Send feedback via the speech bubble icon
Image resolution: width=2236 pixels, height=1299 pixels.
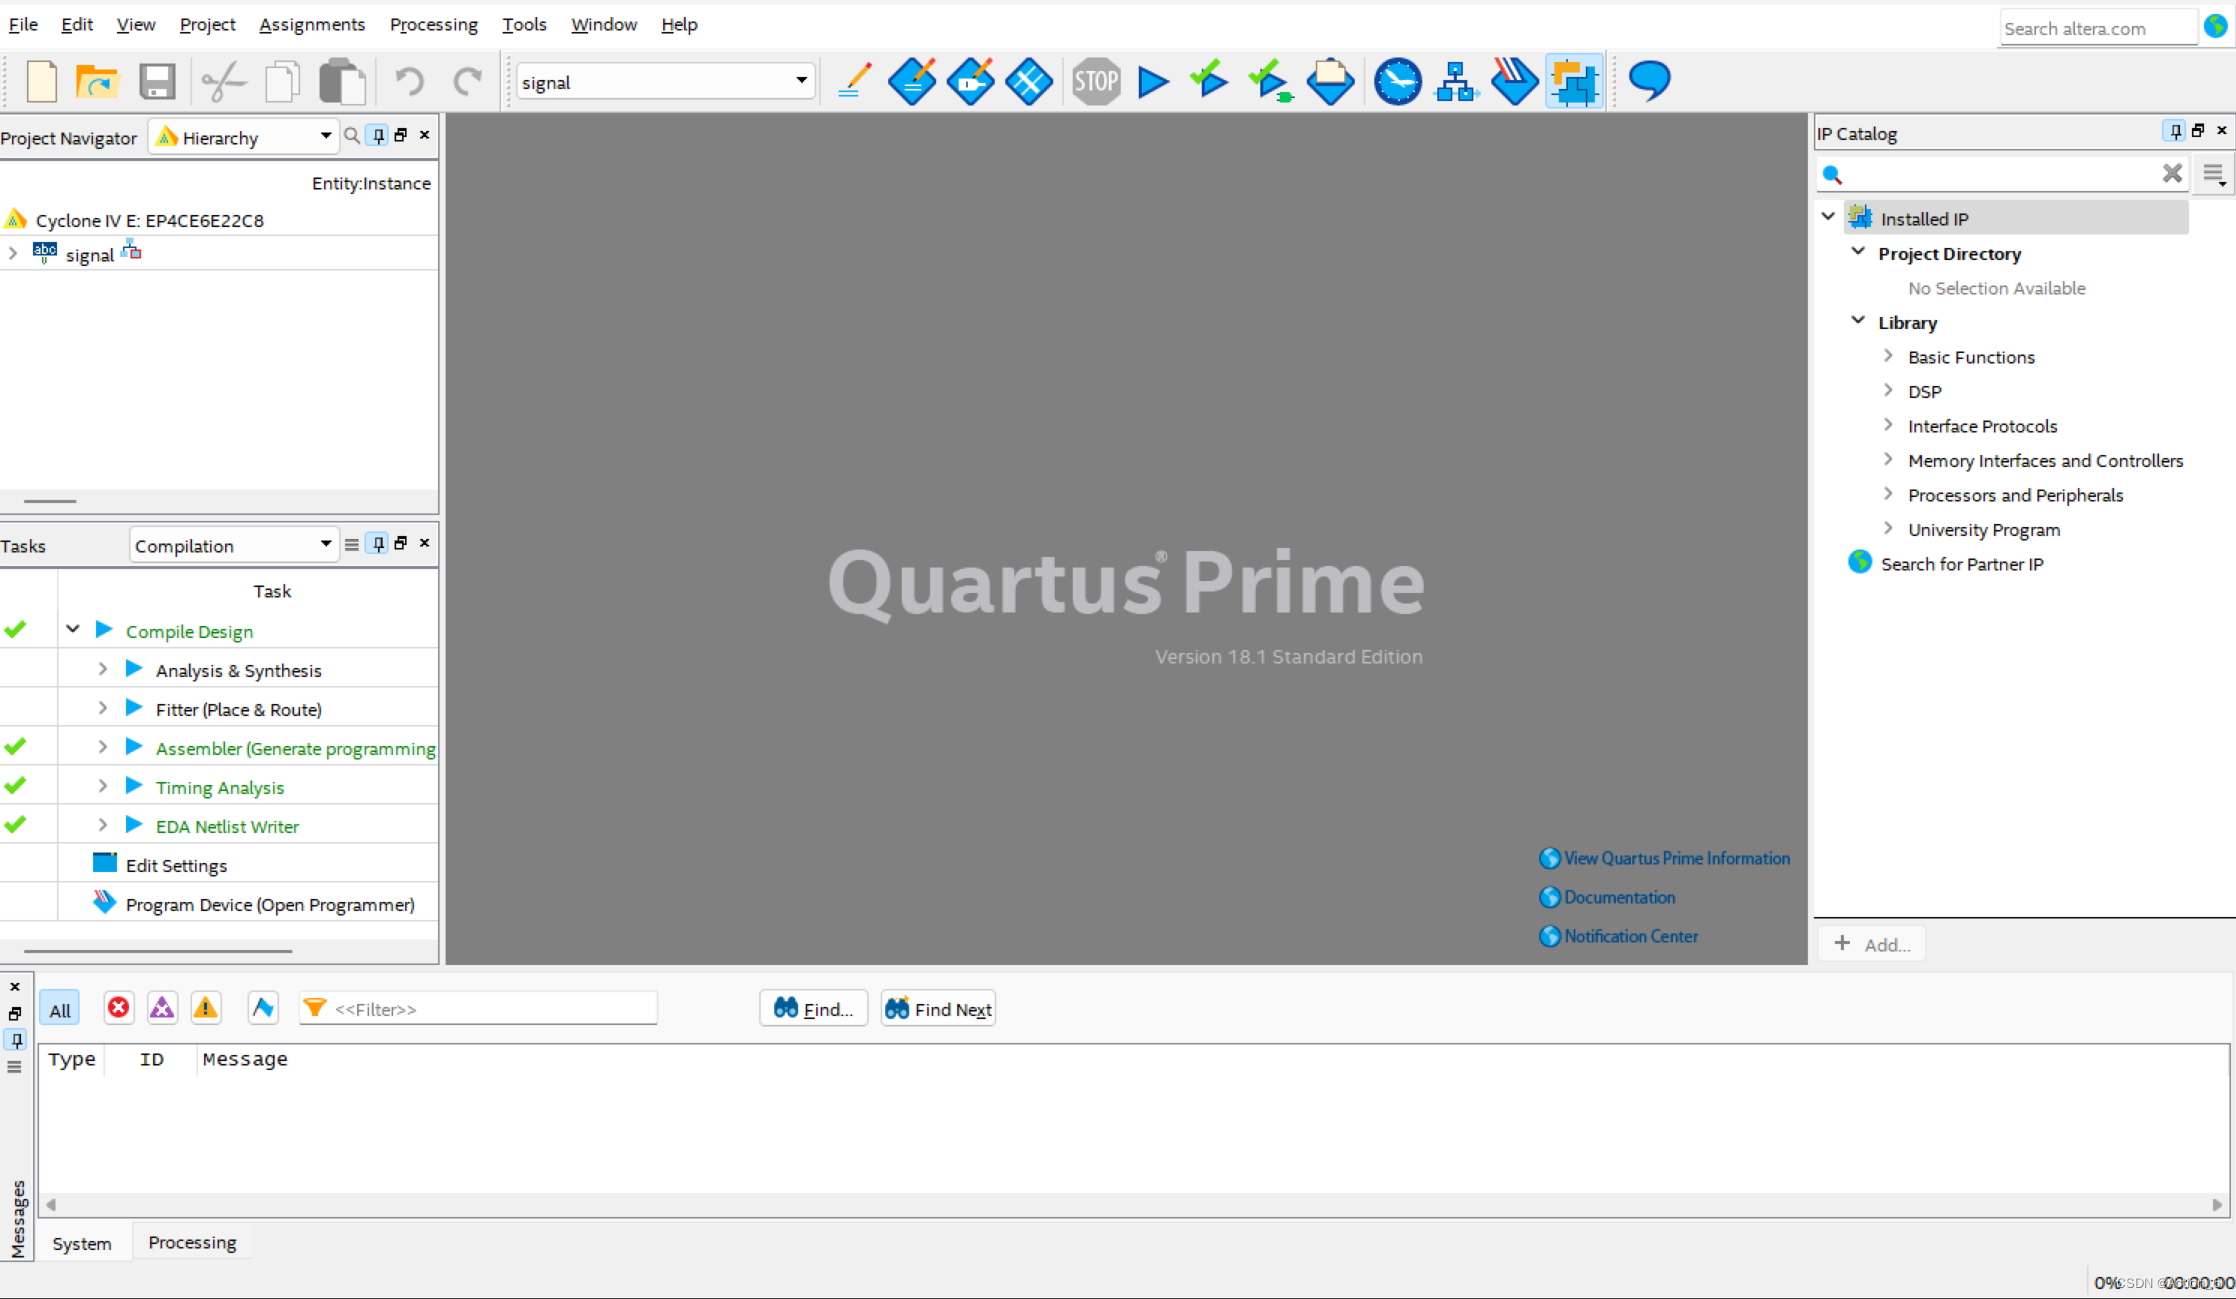(1648, 80)
